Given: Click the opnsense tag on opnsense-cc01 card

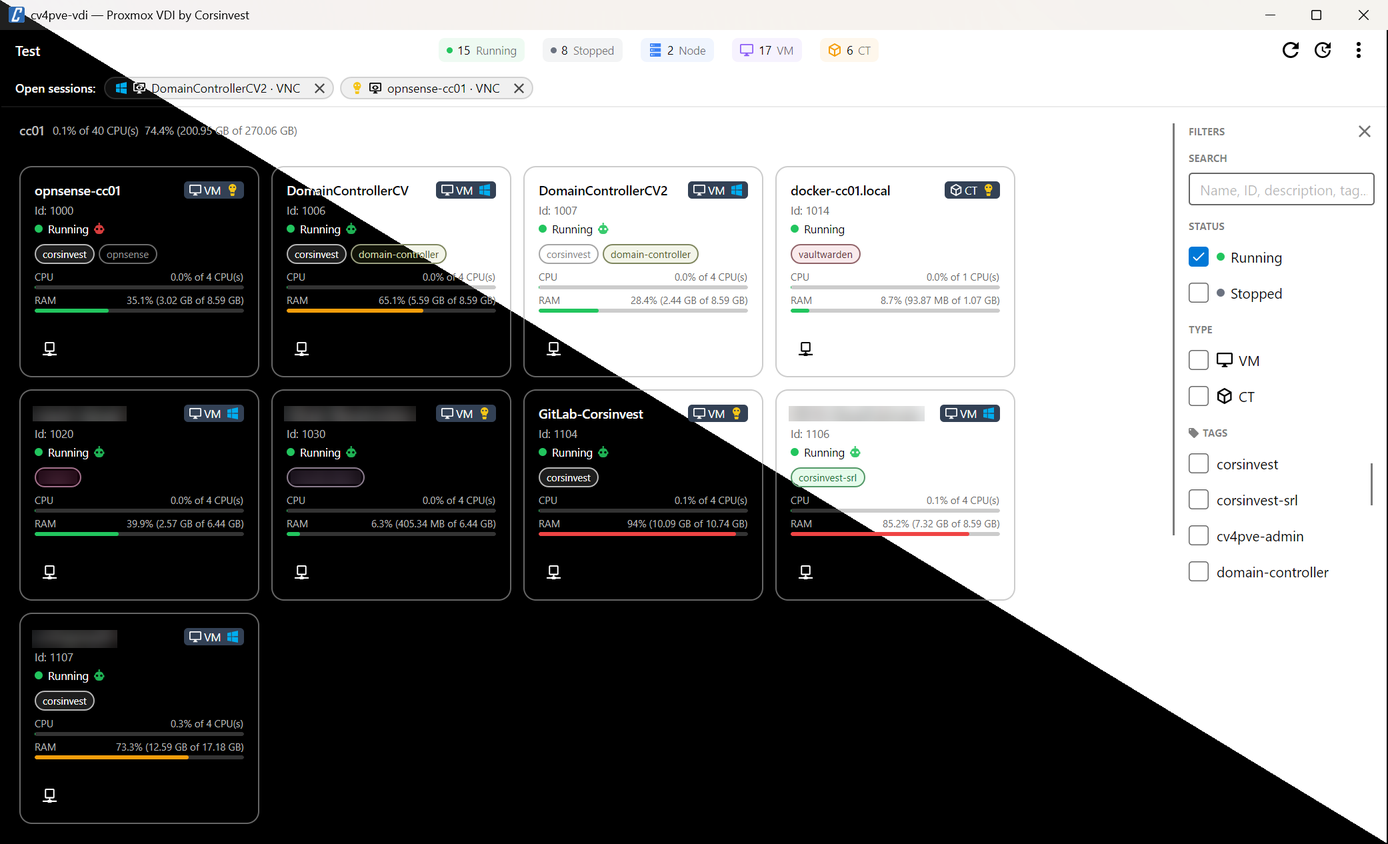Looking at the screenshot, I should pos(128,254).
